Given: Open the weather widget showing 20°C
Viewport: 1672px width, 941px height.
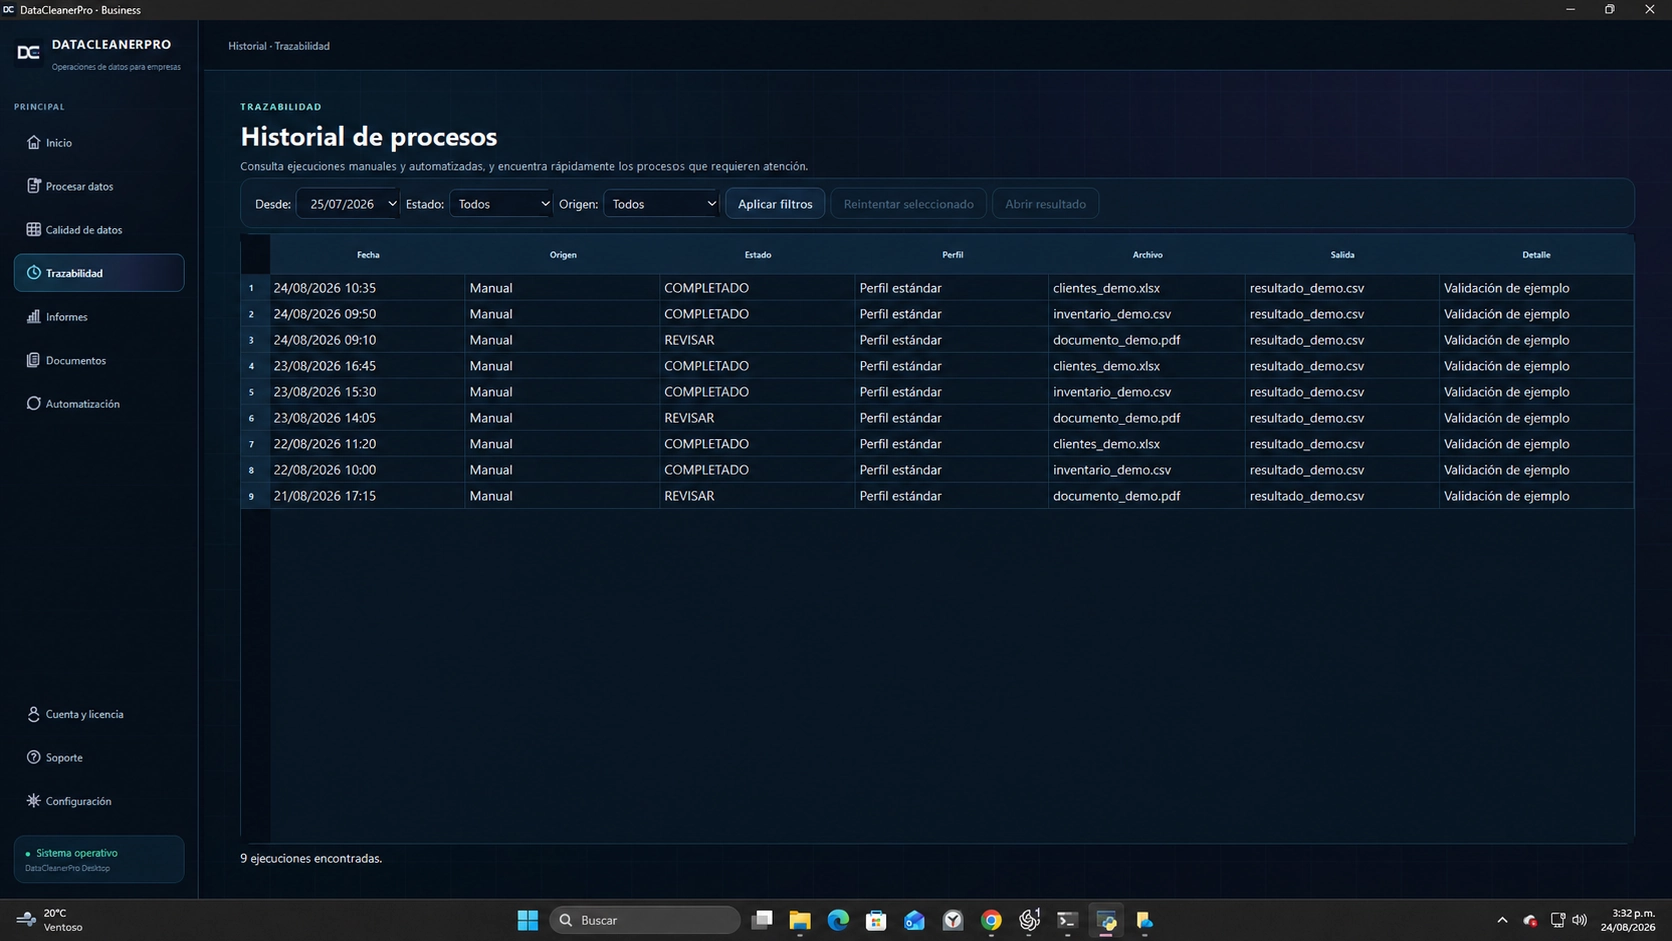Looking at the screenshot, I should pyautogui.click(x=50, y=920).
